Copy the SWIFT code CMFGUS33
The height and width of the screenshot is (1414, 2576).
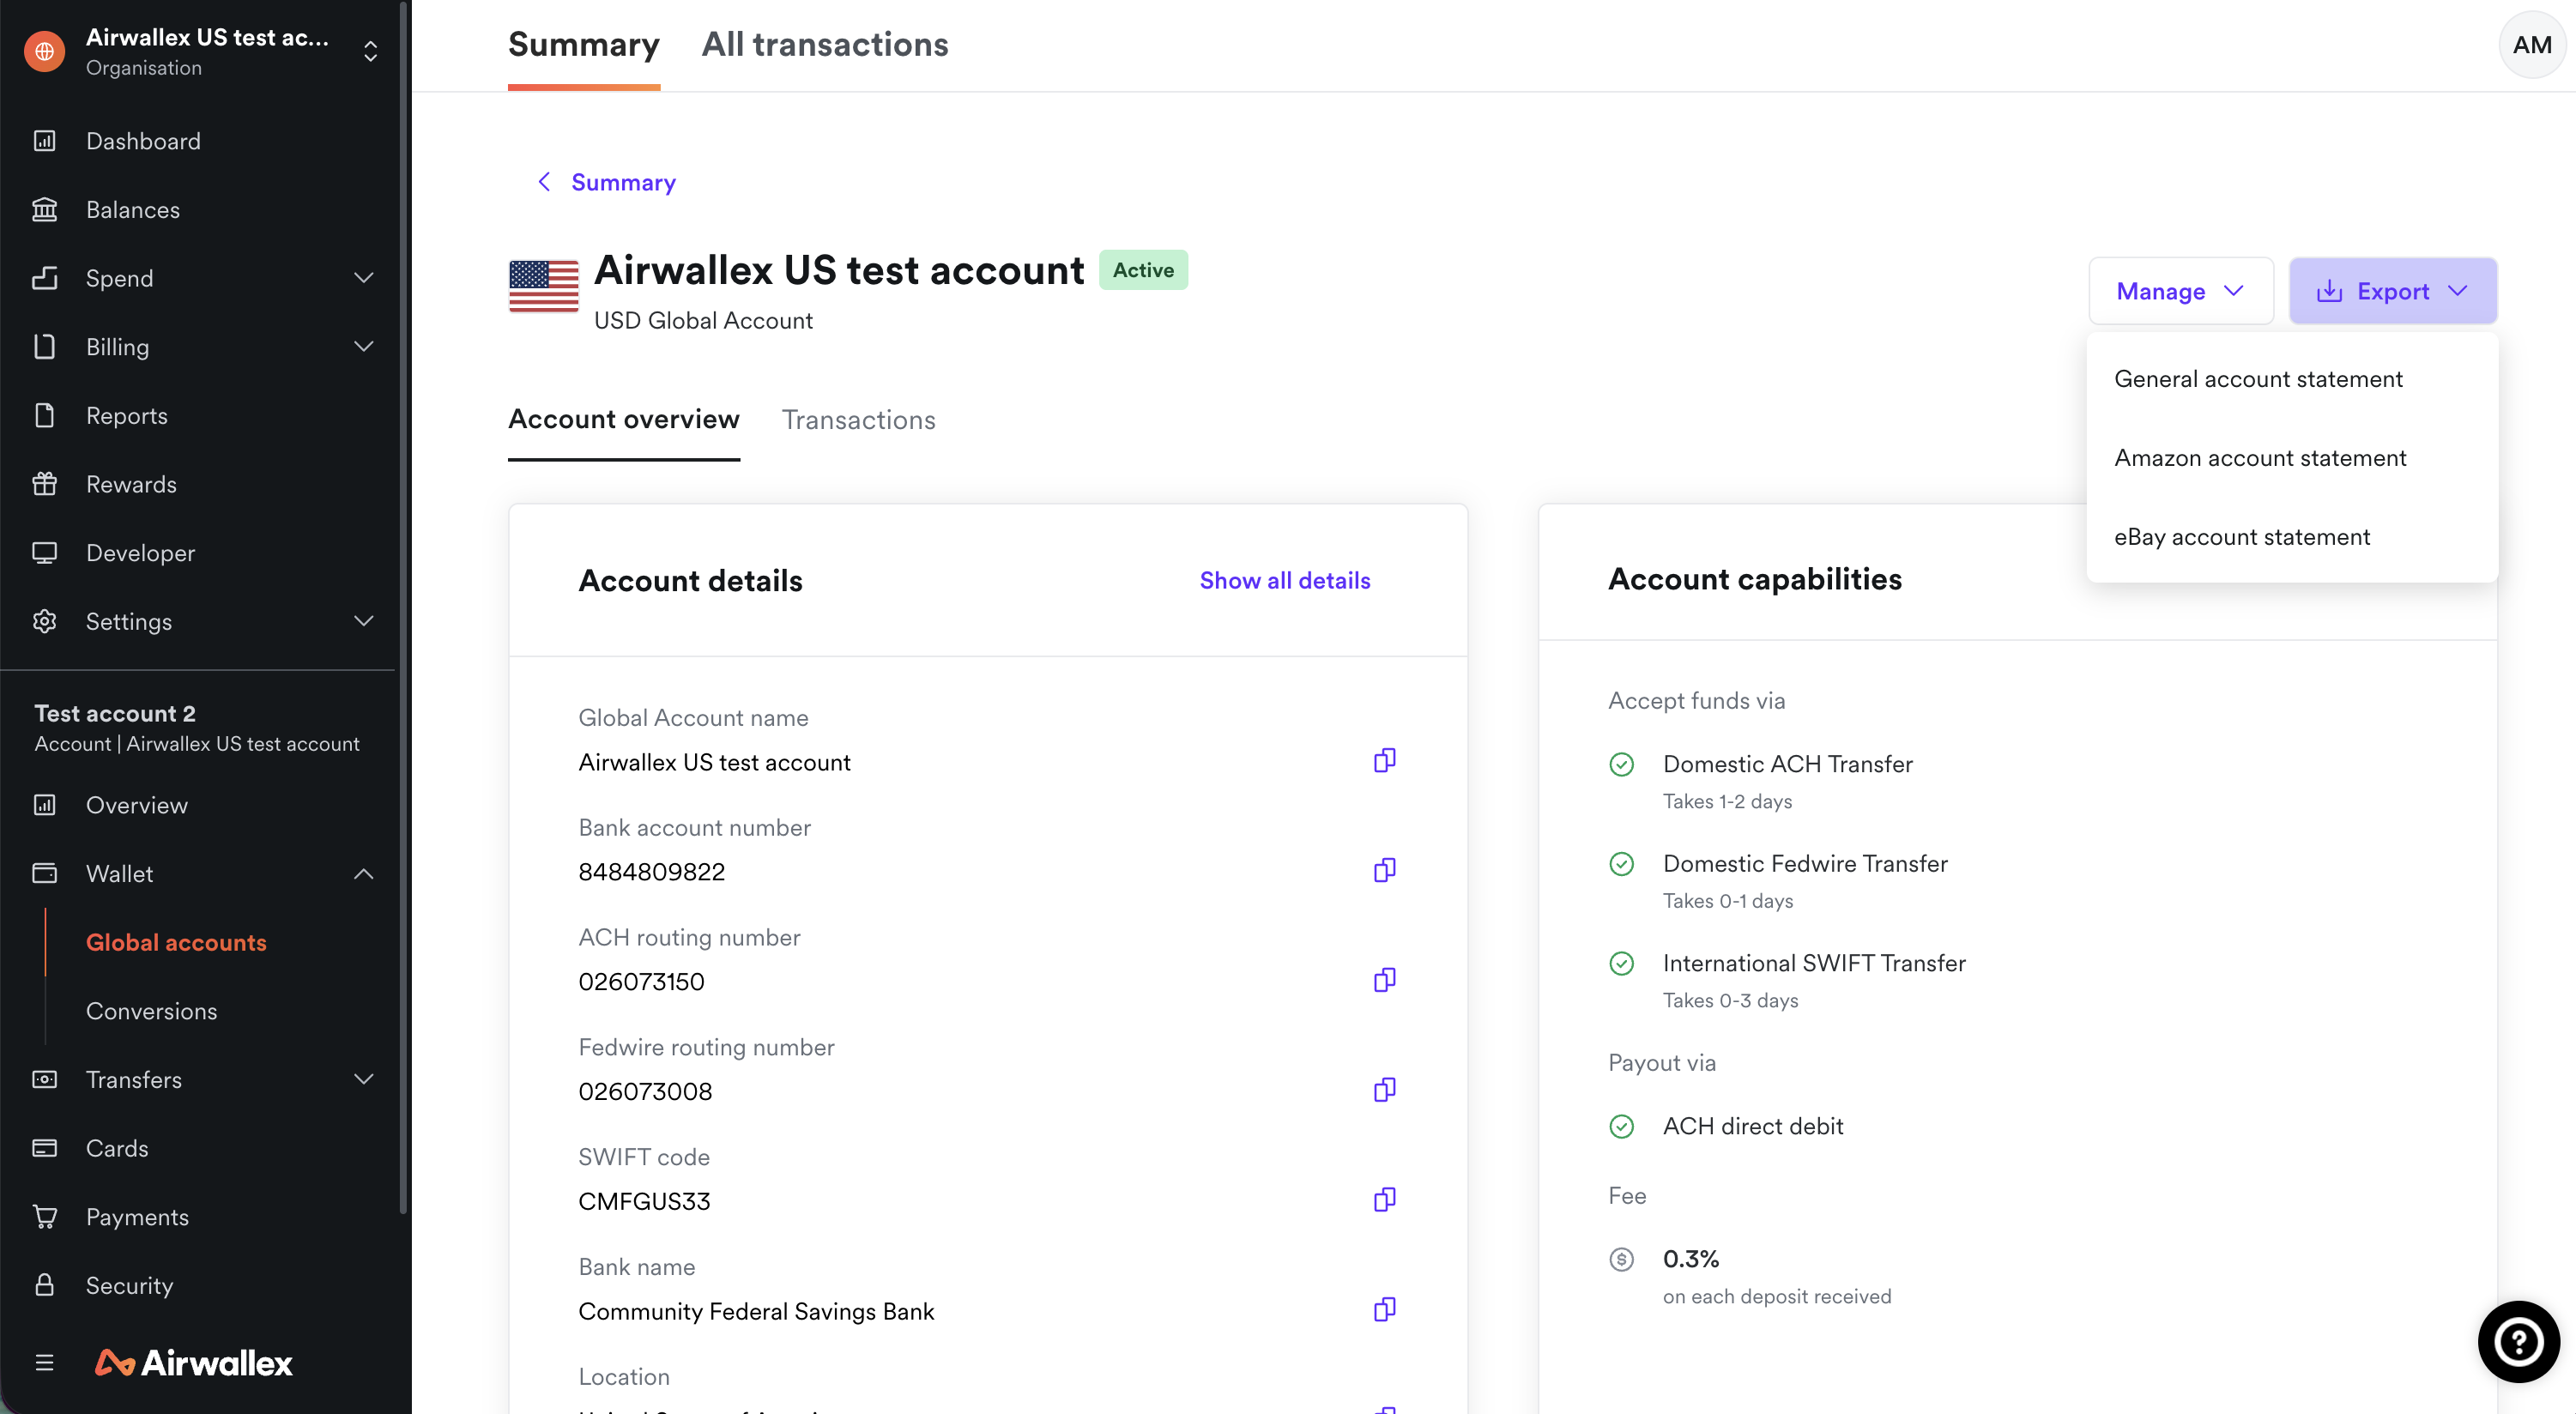coord(1384,1200)
